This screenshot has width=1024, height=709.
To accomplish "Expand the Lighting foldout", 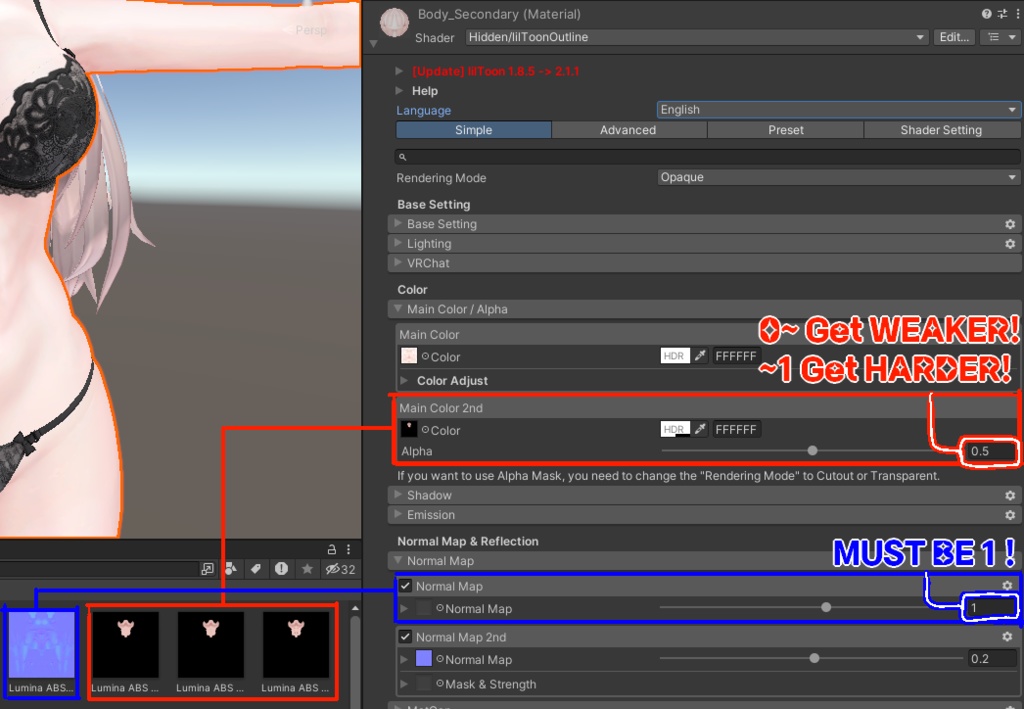I will point(397,243).
